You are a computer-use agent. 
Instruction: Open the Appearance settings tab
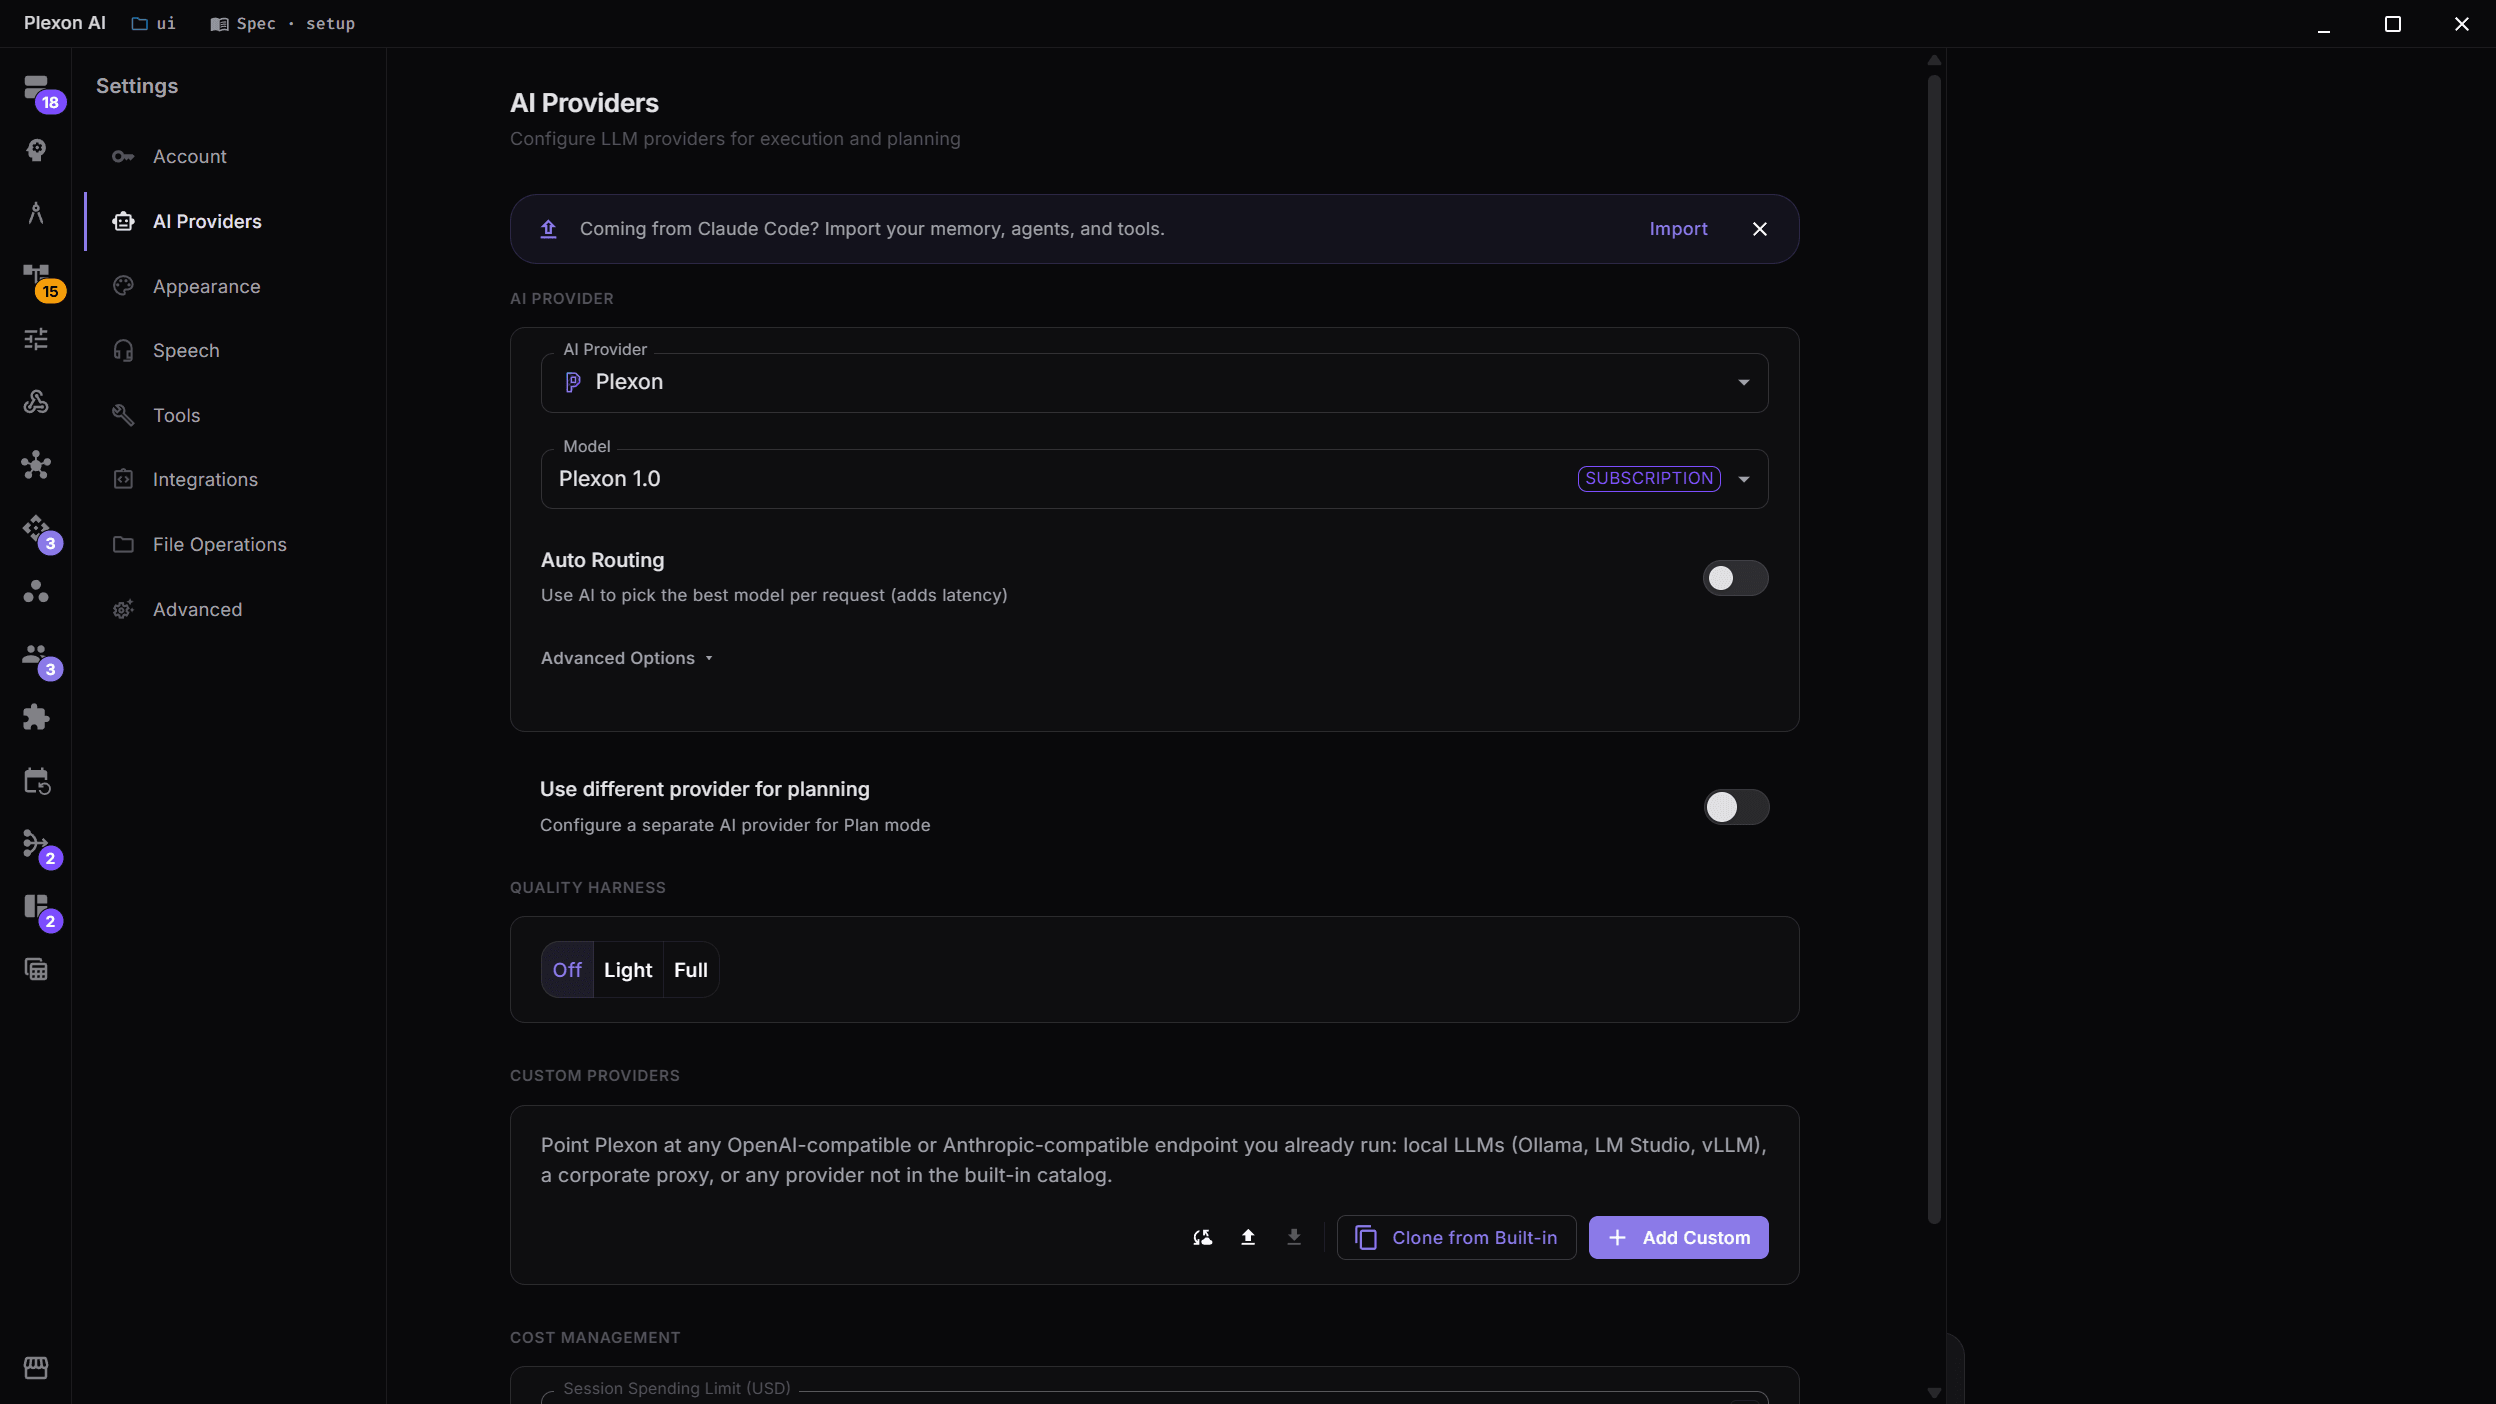pos(207,286)
